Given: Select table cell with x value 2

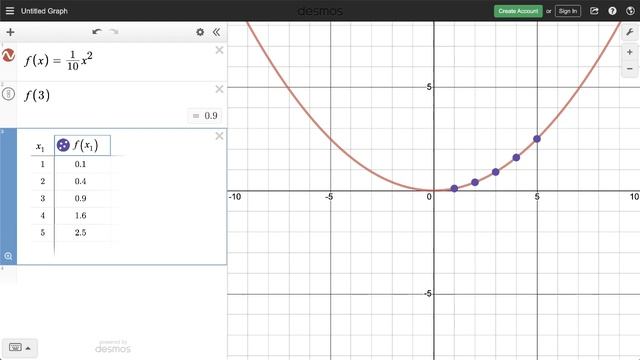Looking at the screenshot, I should (x=42, y=181).
